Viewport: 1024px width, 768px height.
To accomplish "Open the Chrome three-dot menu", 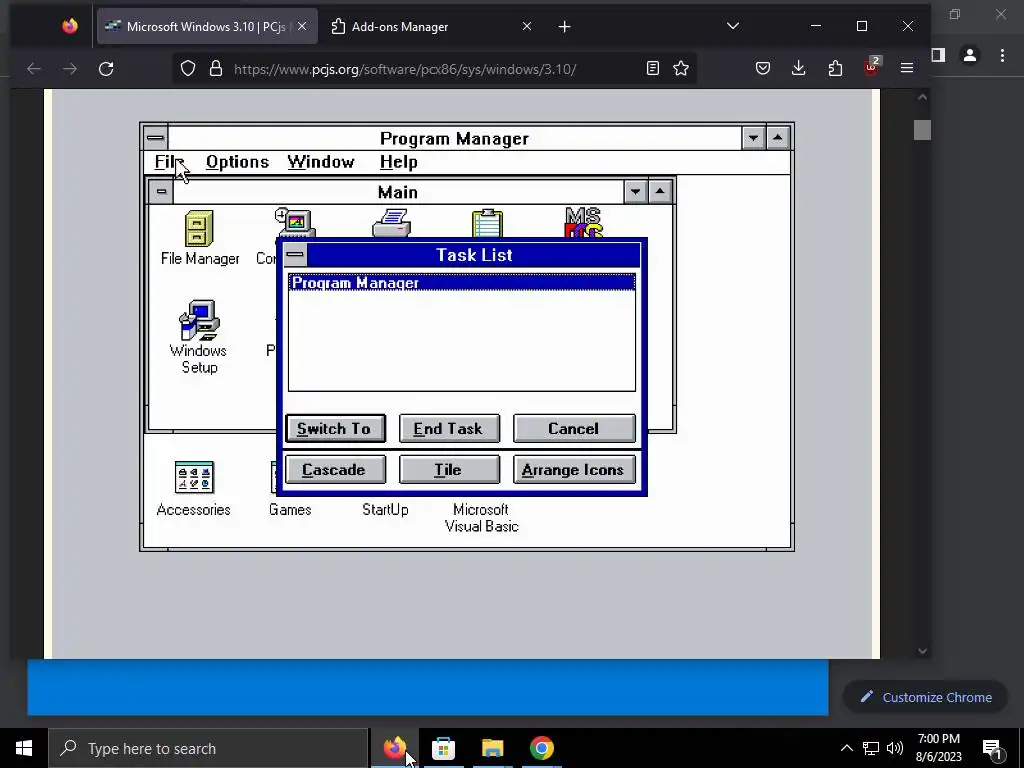I will tap(1002, 56).
